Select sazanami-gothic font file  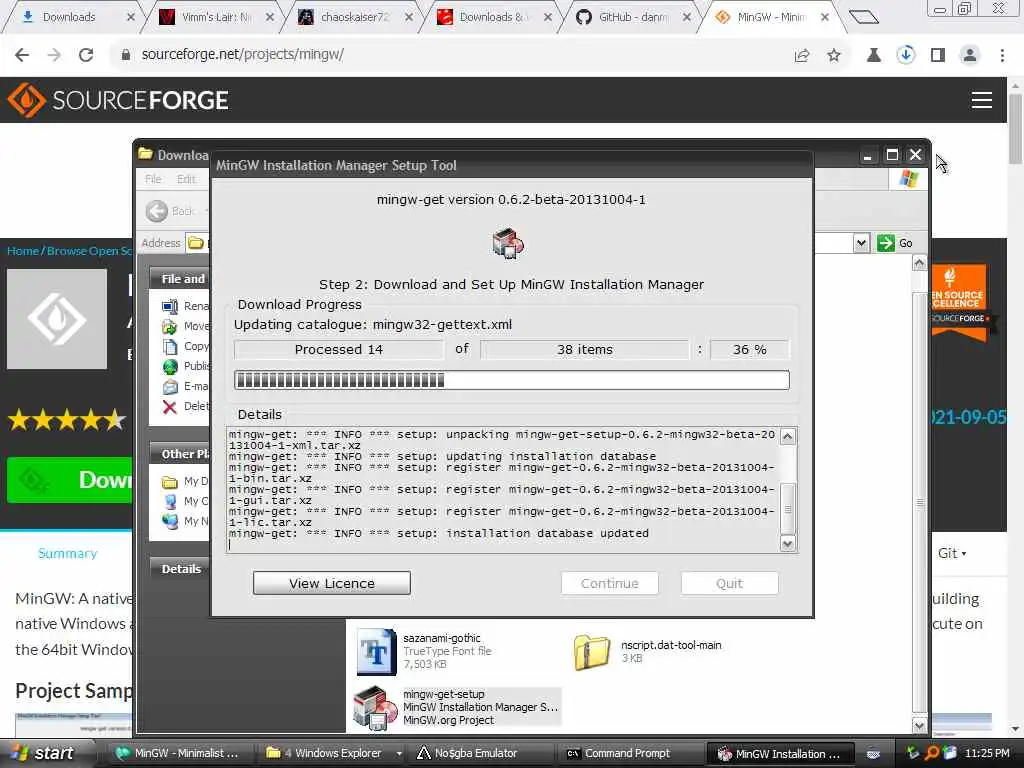[x=424, y=650]
